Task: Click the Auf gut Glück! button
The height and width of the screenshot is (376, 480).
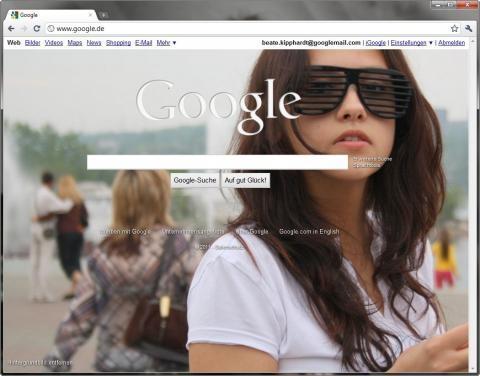Action: point(246,180)
